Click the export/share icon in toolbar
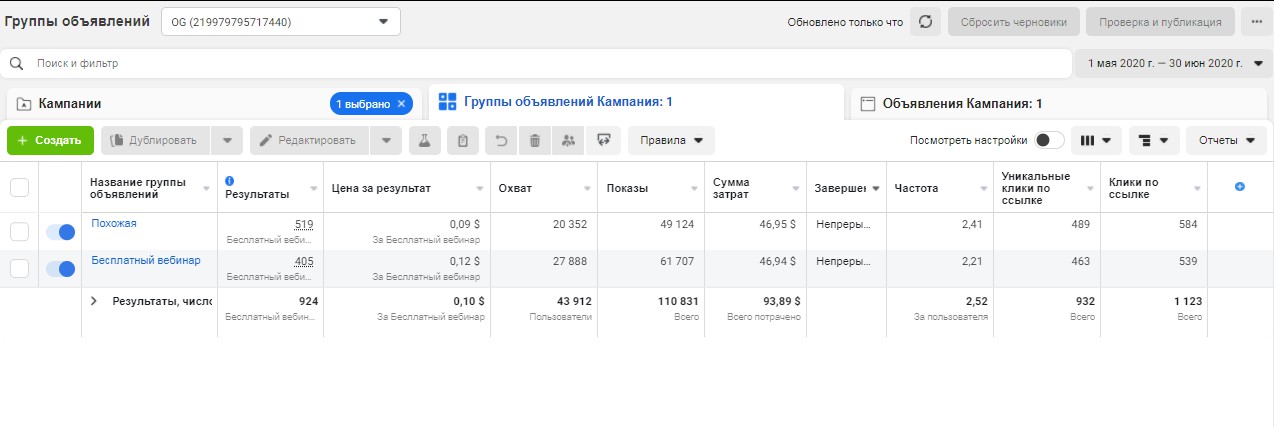 pos(604,140)
